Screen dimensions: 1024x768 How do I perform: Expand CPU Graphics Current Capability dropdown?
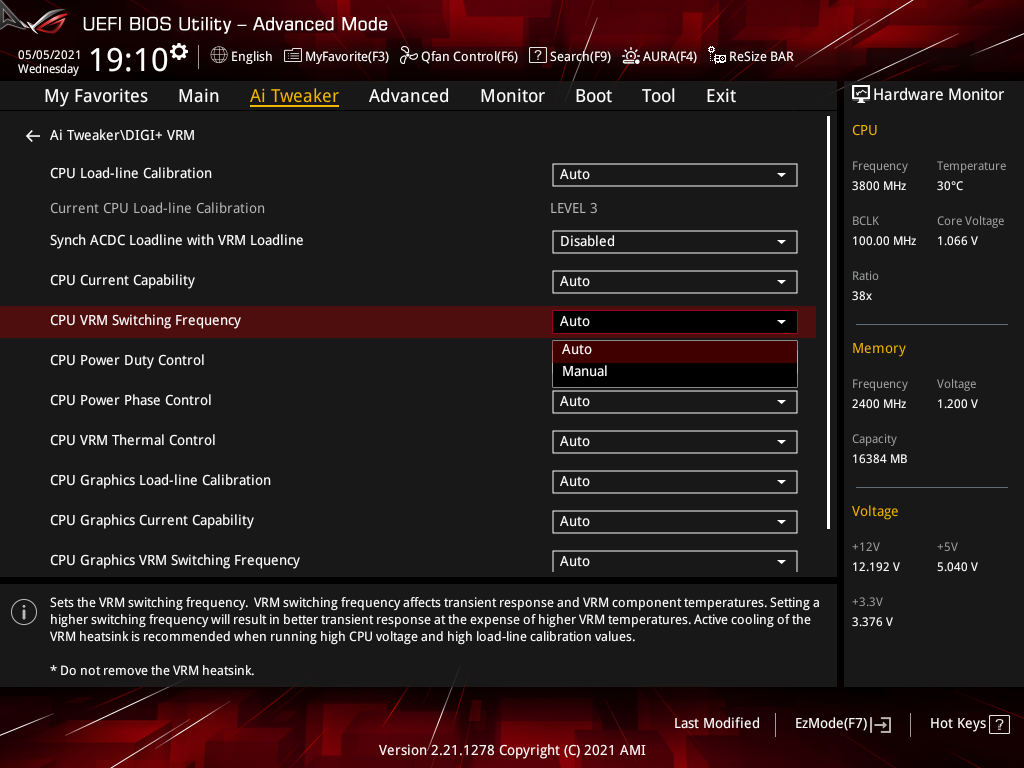point(675,521)
